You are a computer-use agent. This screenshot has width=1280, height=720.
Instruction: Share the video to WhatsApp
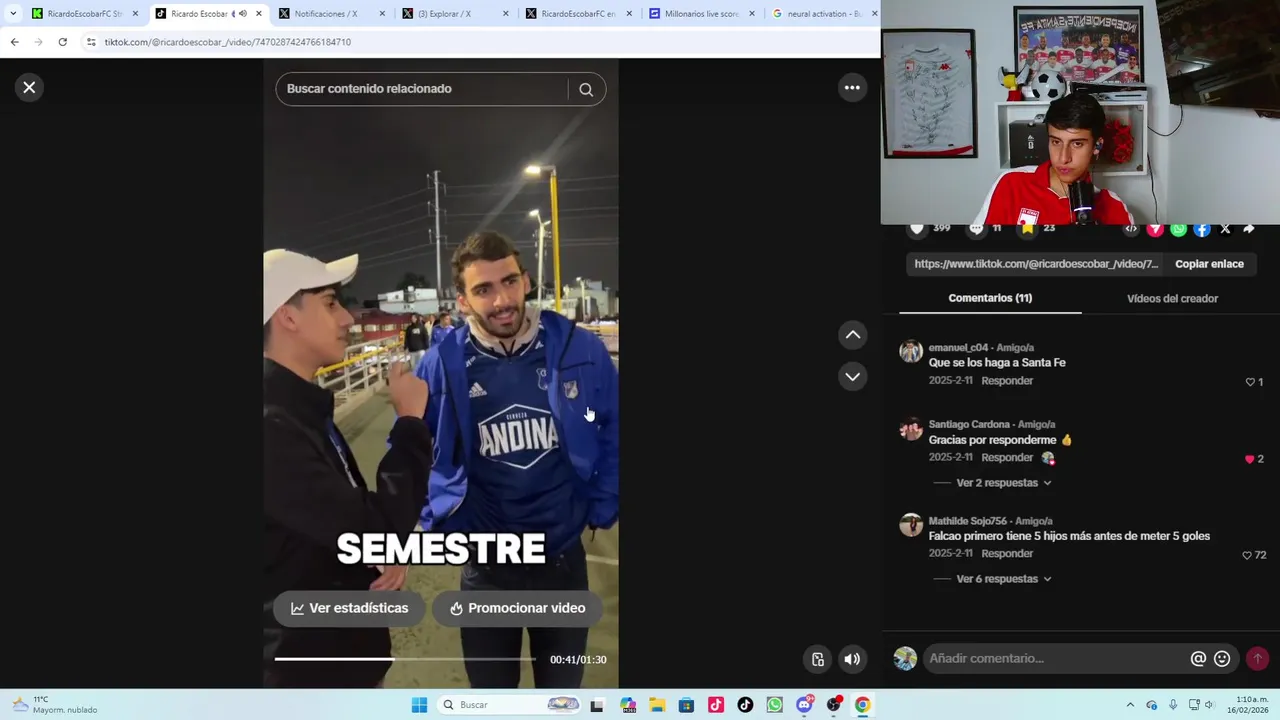coord(1179,229)
